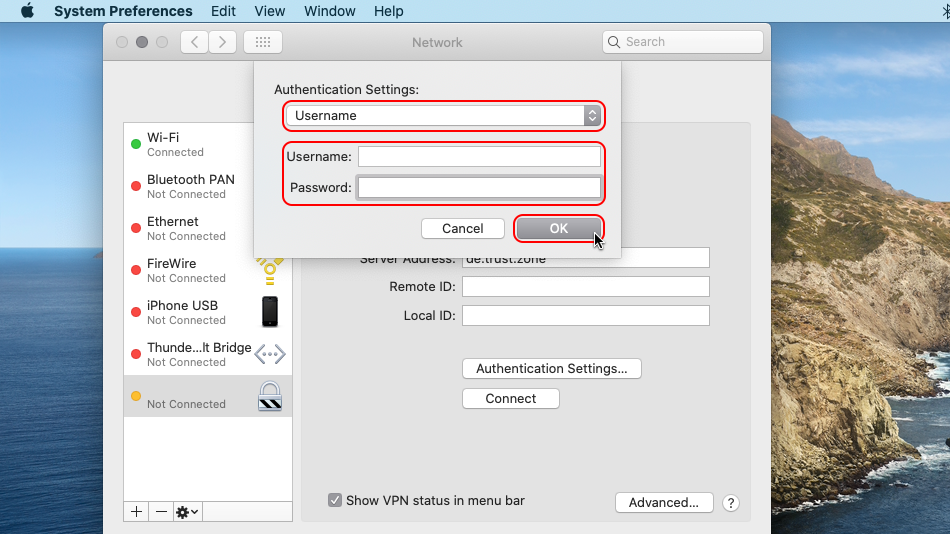Click the forward navigation arrow
Image resolution: width=950 pixels, height=534 pixels.
coord(223,42)
